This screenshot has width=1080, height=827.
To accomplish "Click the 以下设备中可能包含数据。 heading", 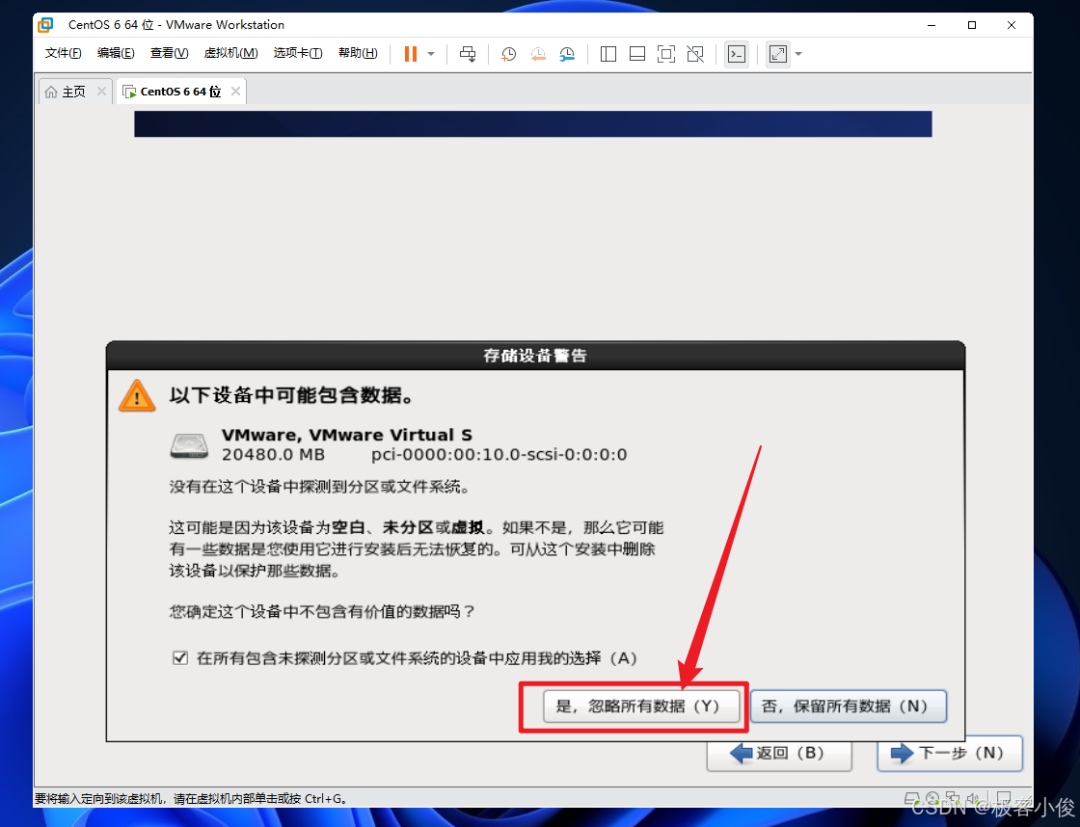I will click(291, 395).
